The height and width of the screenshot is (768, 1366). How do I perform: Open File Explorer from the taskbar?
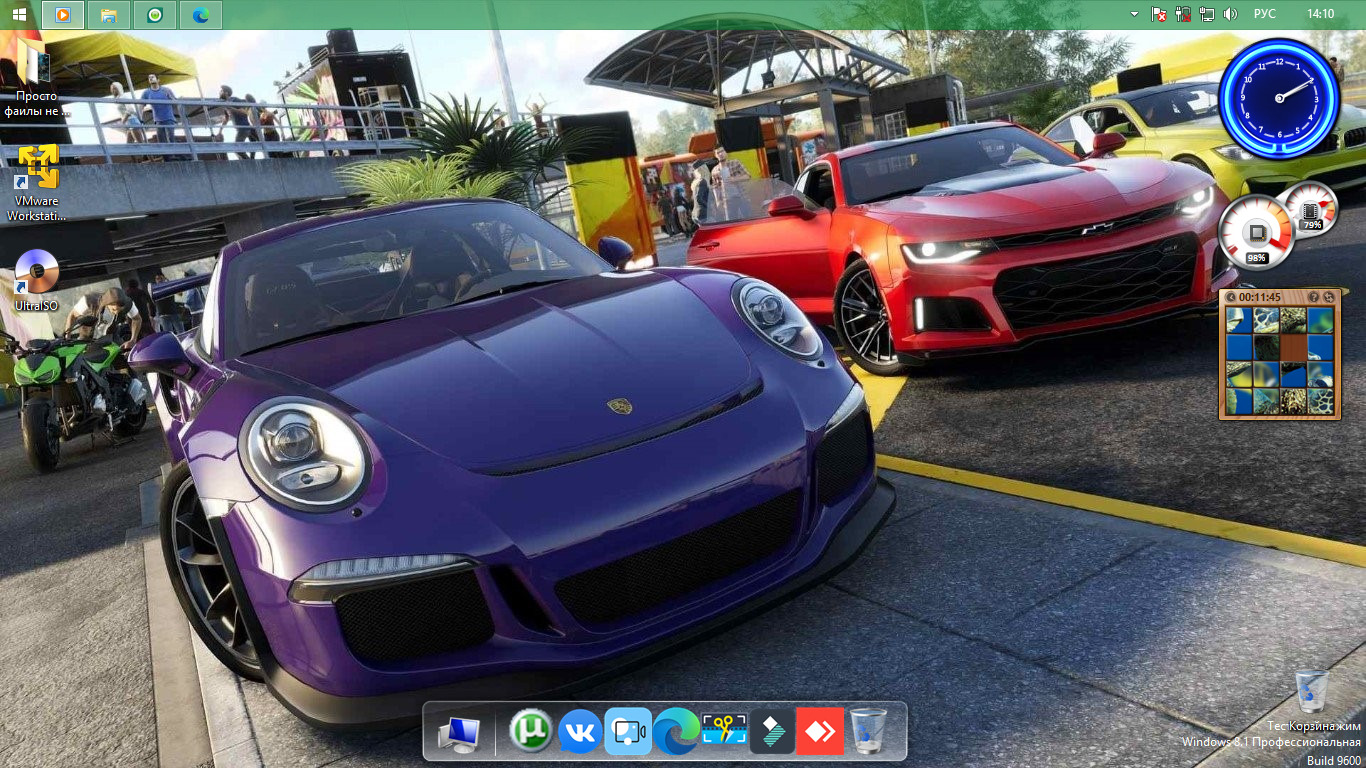(x=109, y=14)
